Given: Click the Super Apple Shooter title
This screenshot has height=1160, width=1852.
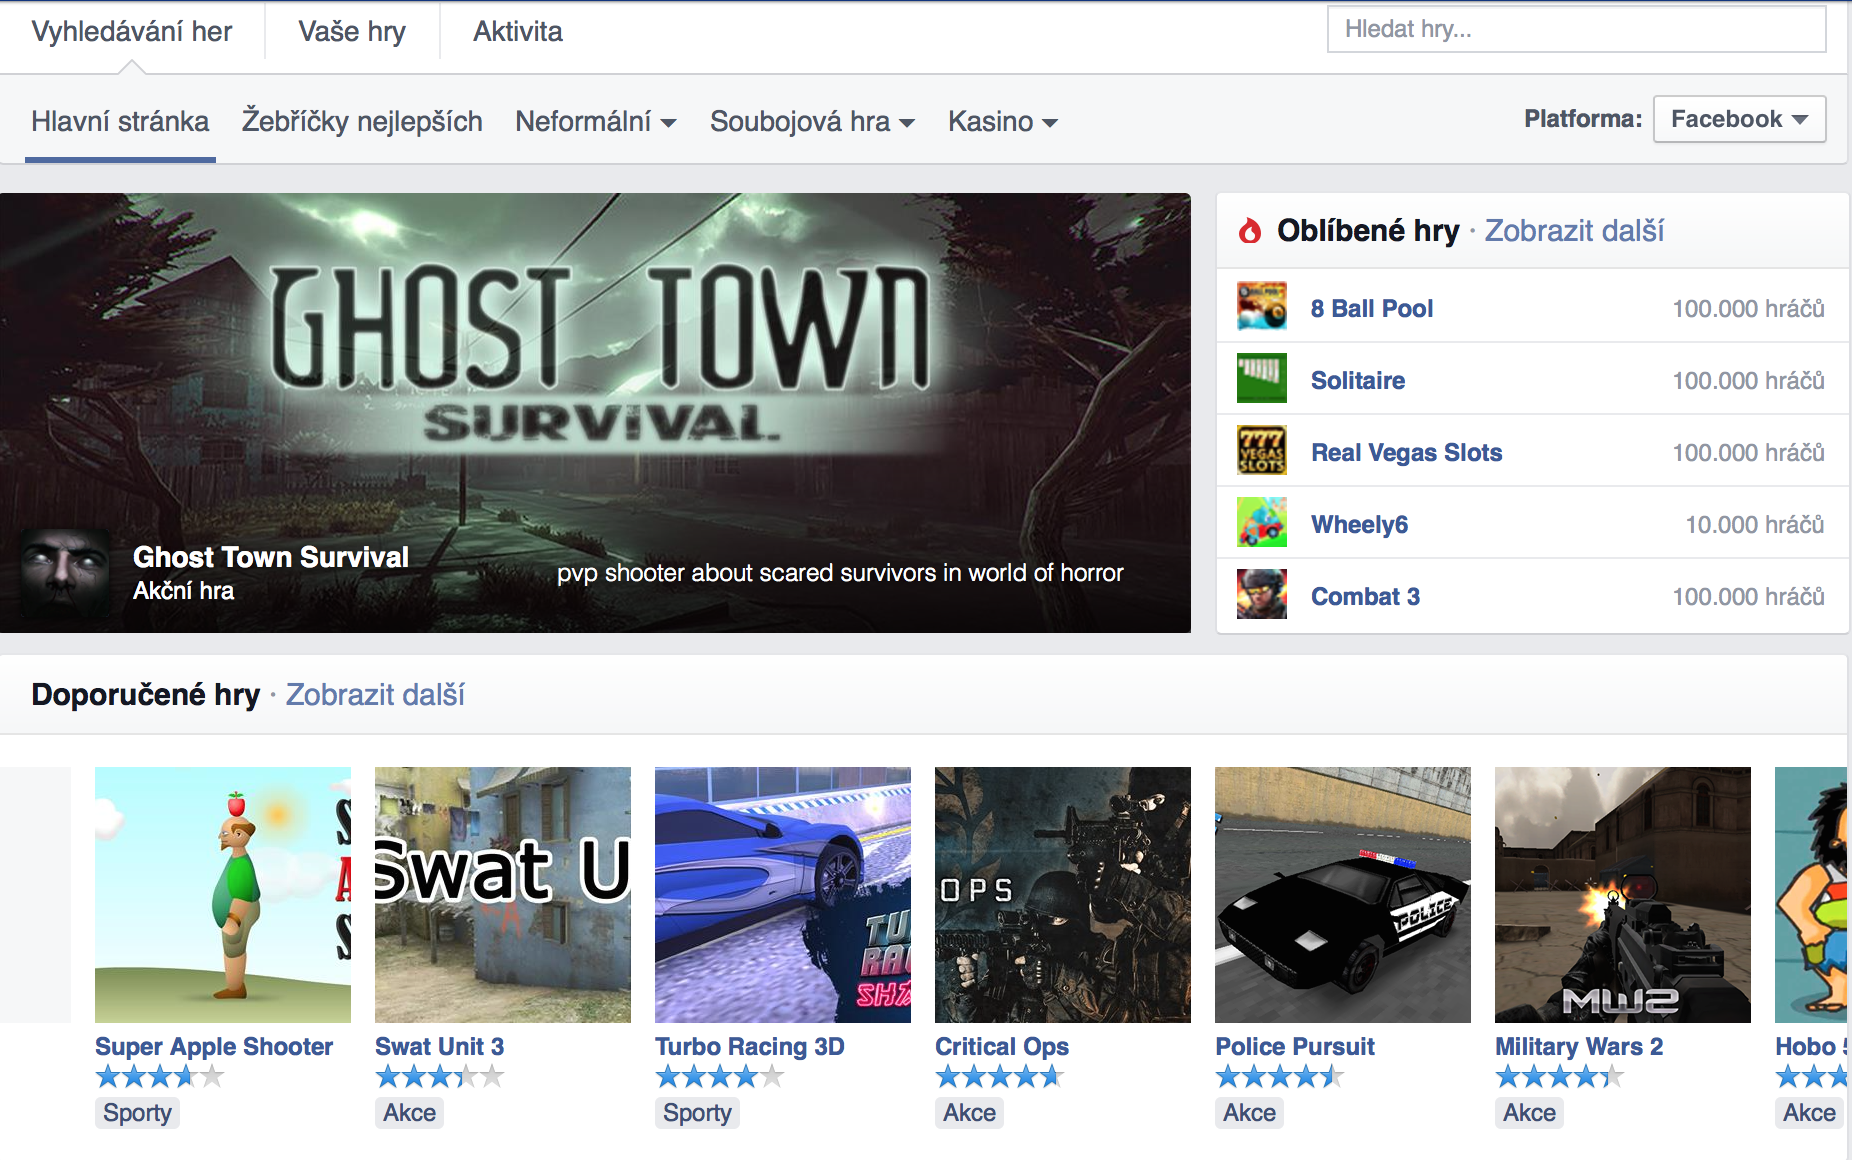Looking at the screenshot, I should (x=214, y=1047).
